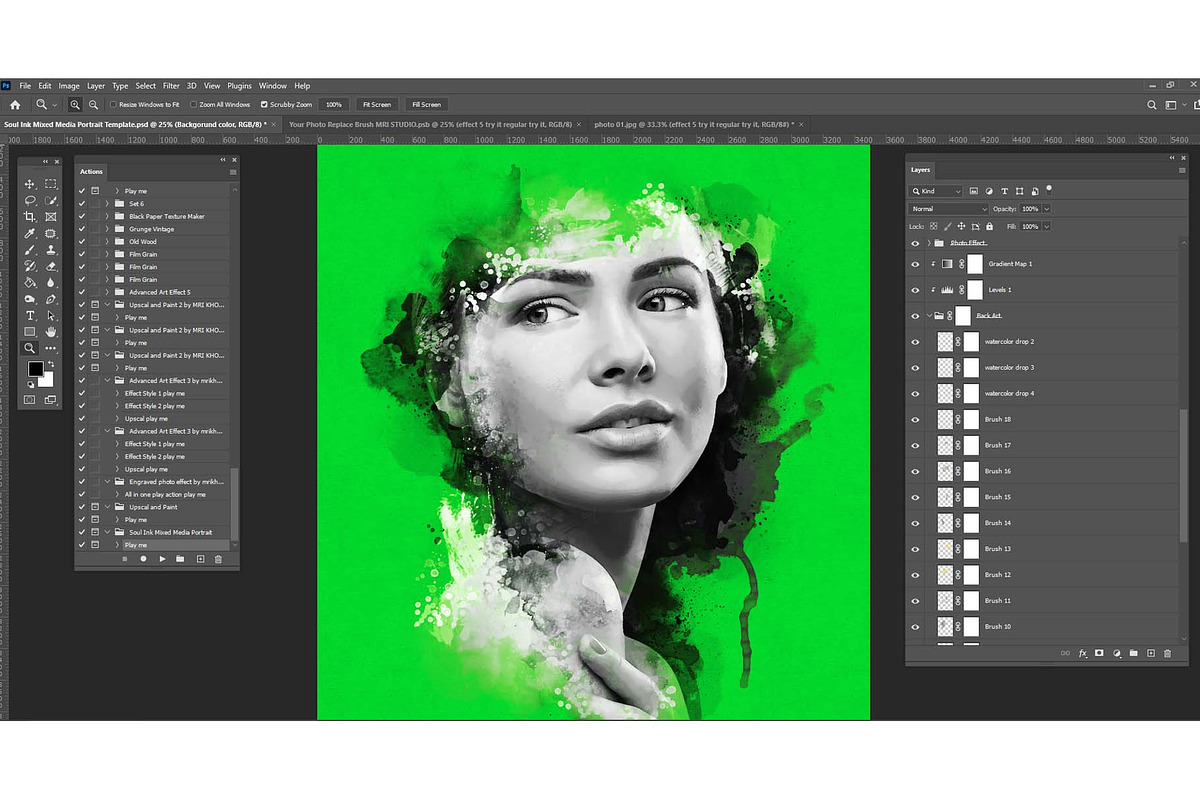Create new adjustment layer icon
Screen dimensions: 1200x800
(x=1116, y=653)
